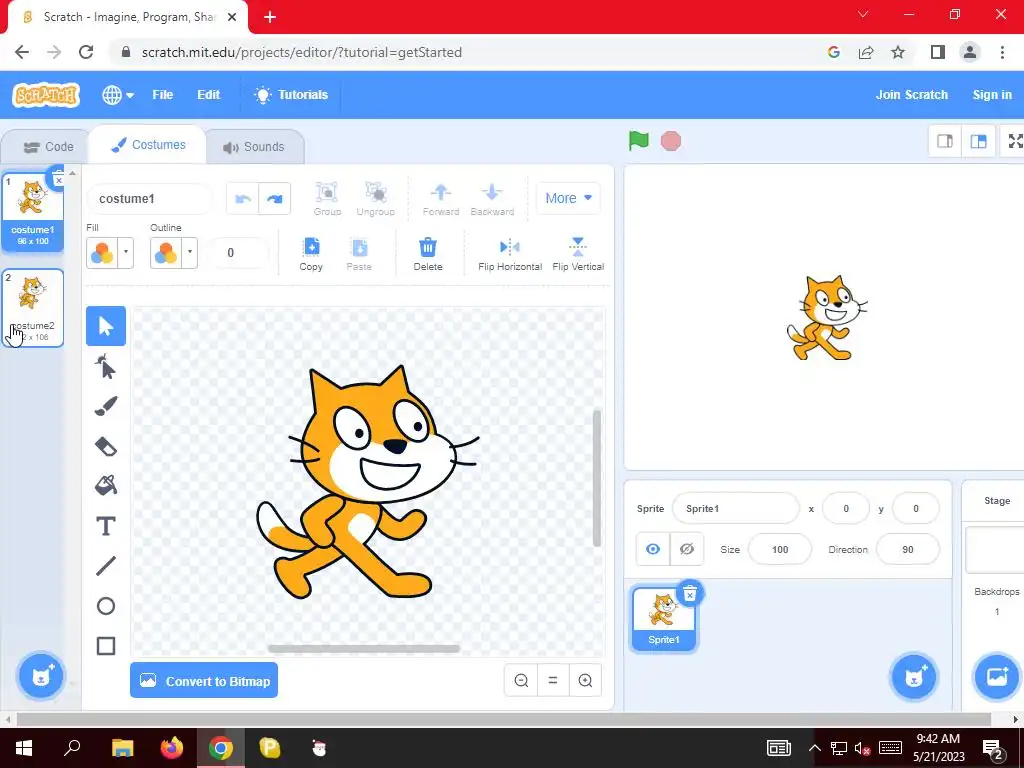Open the Fill color dropdown arrow
This screenshot has height=768, width=1024.
click(125, 252)
